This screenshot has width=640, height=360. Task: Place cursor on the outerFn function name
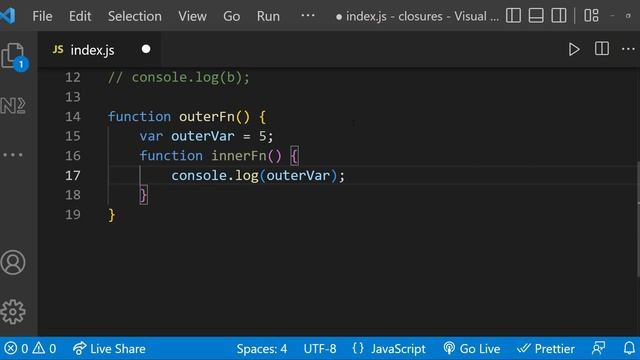[x=207, y=117]
